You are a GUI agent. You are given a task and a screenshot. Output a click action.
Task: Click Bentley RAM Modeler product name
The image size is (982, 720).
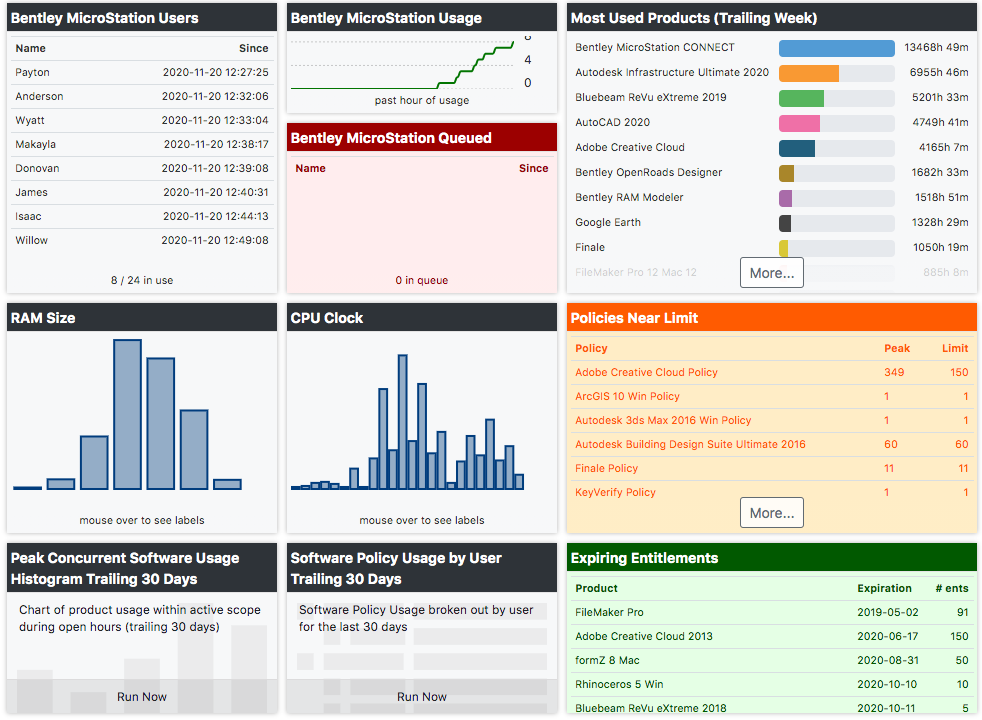pyautogui.click(x=629, y=198)
